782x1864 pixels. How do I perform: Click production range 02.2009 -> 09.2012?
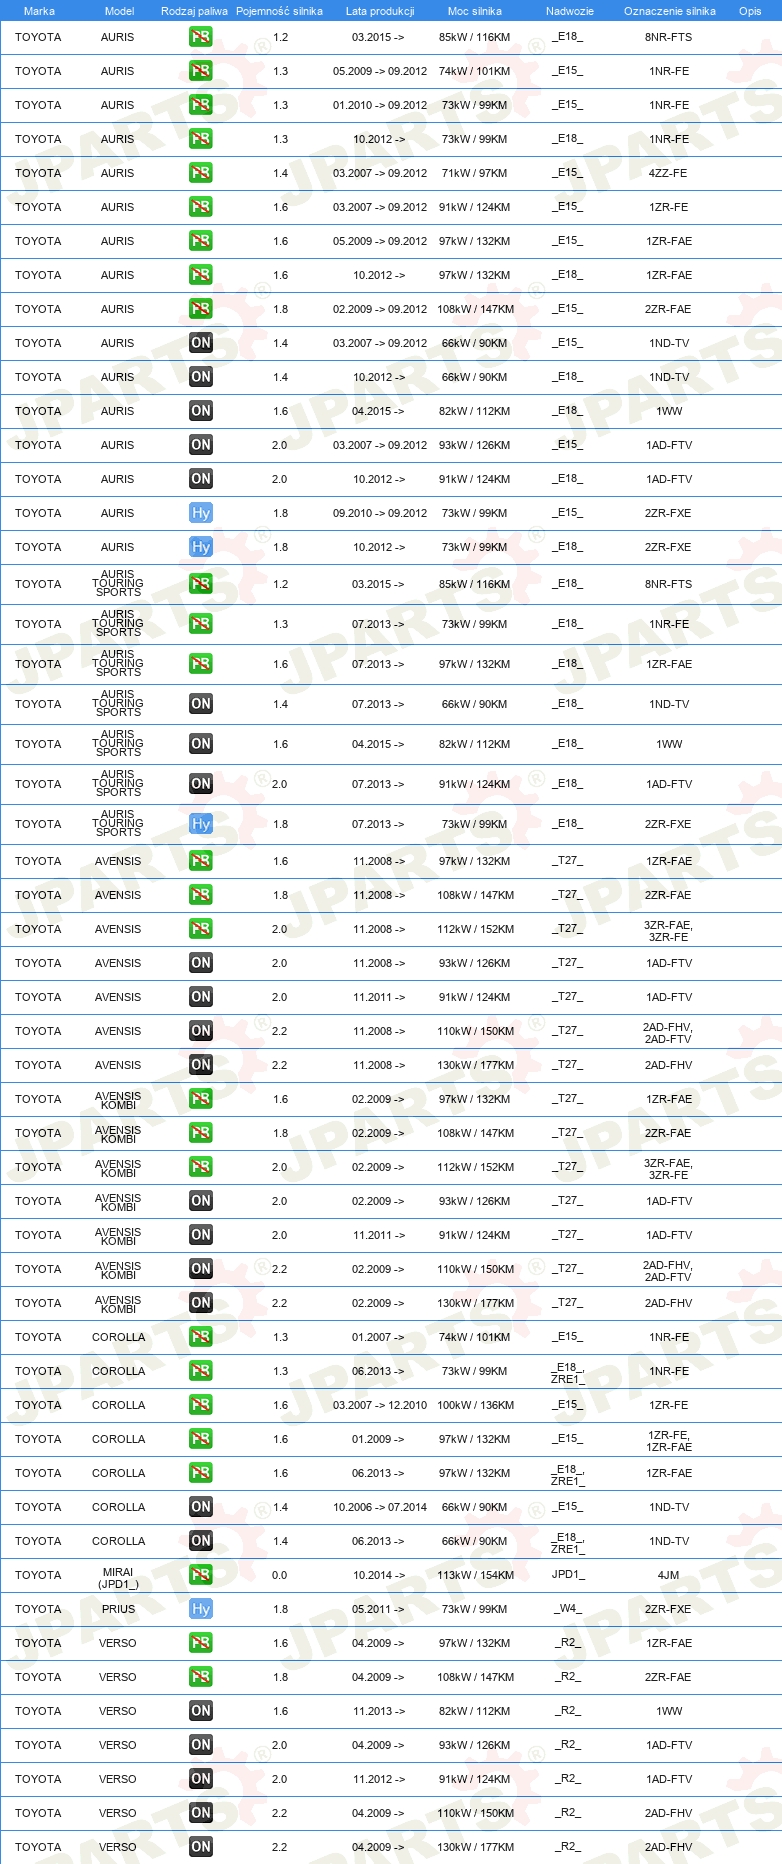coord(380,309)
